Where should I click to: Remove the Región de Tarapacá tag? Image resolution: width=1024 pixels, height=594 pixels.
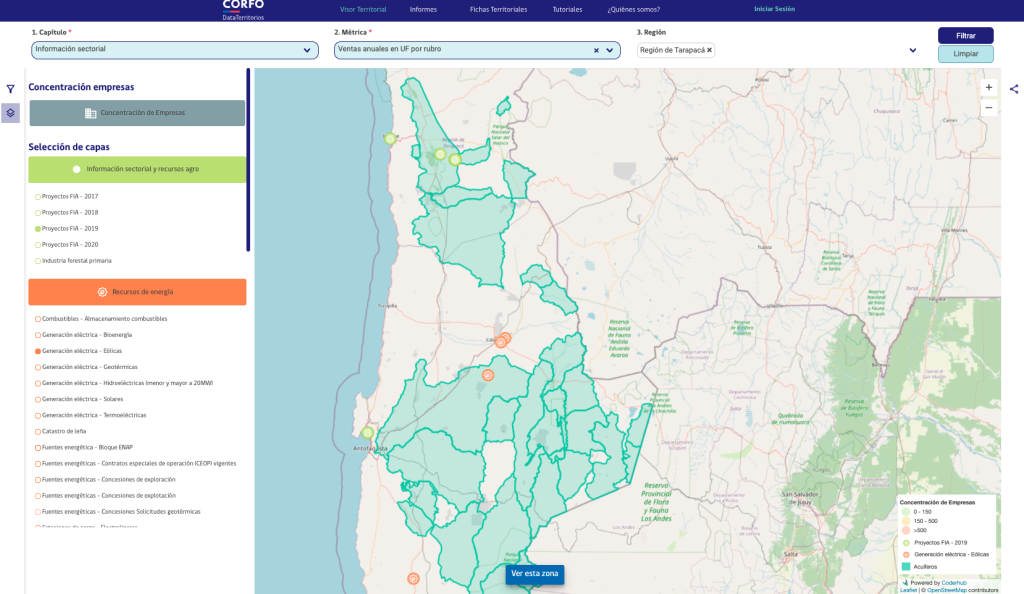pos(709,50)
